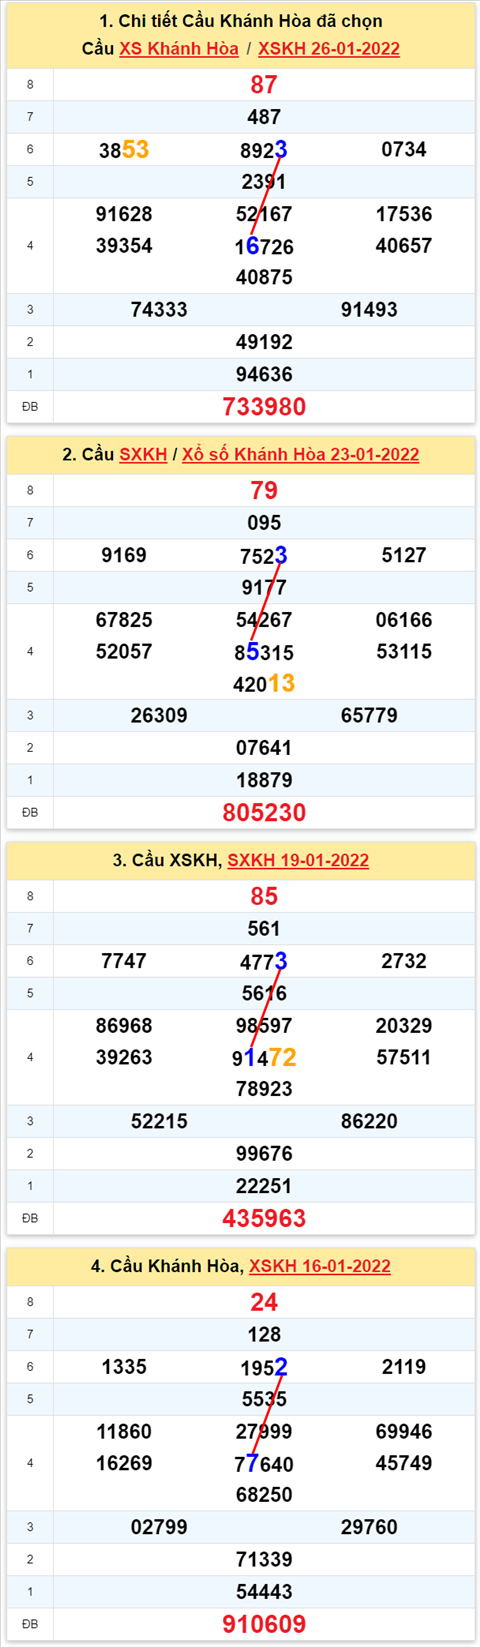Screen dimensions: 480x1647
Task: Select prize-4 number 17536
Action: [x=404, y=214]
